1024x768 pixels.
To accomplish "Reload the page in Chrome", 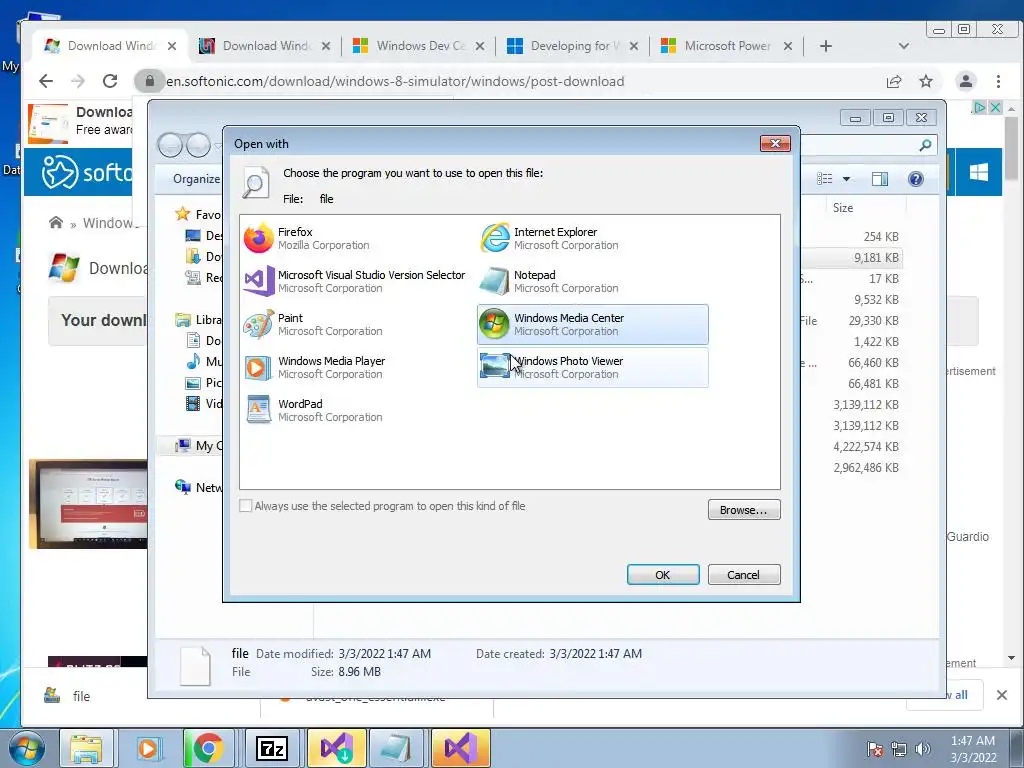I will pyautogui.click(x=110, y=81).
